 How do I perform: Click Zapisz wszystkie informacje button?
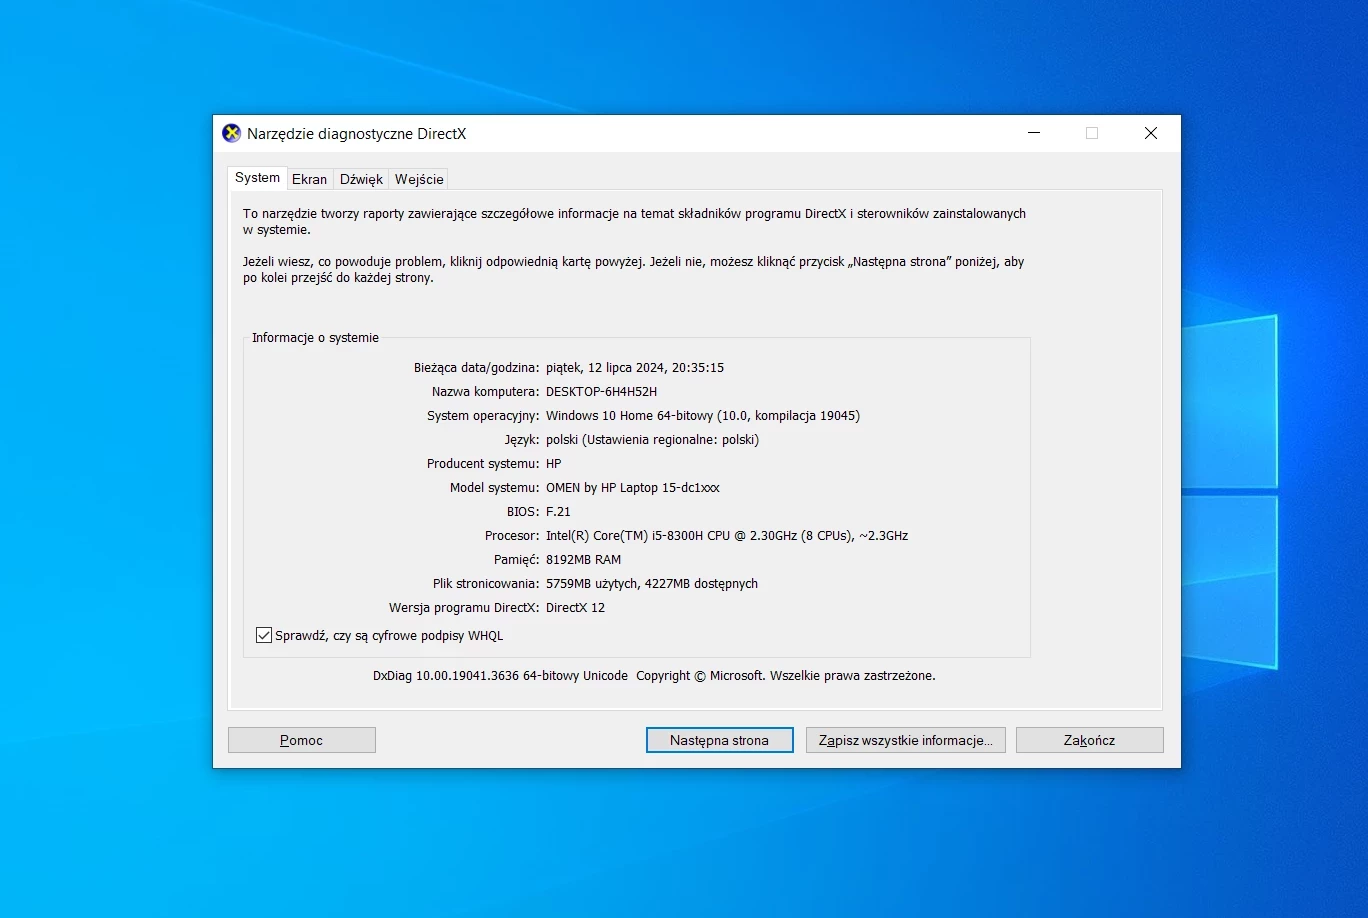905,740
